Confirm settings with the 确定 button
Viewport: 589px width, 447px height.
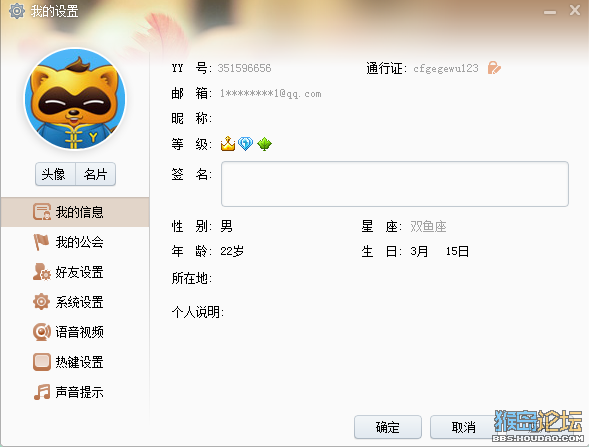point(388,427)
